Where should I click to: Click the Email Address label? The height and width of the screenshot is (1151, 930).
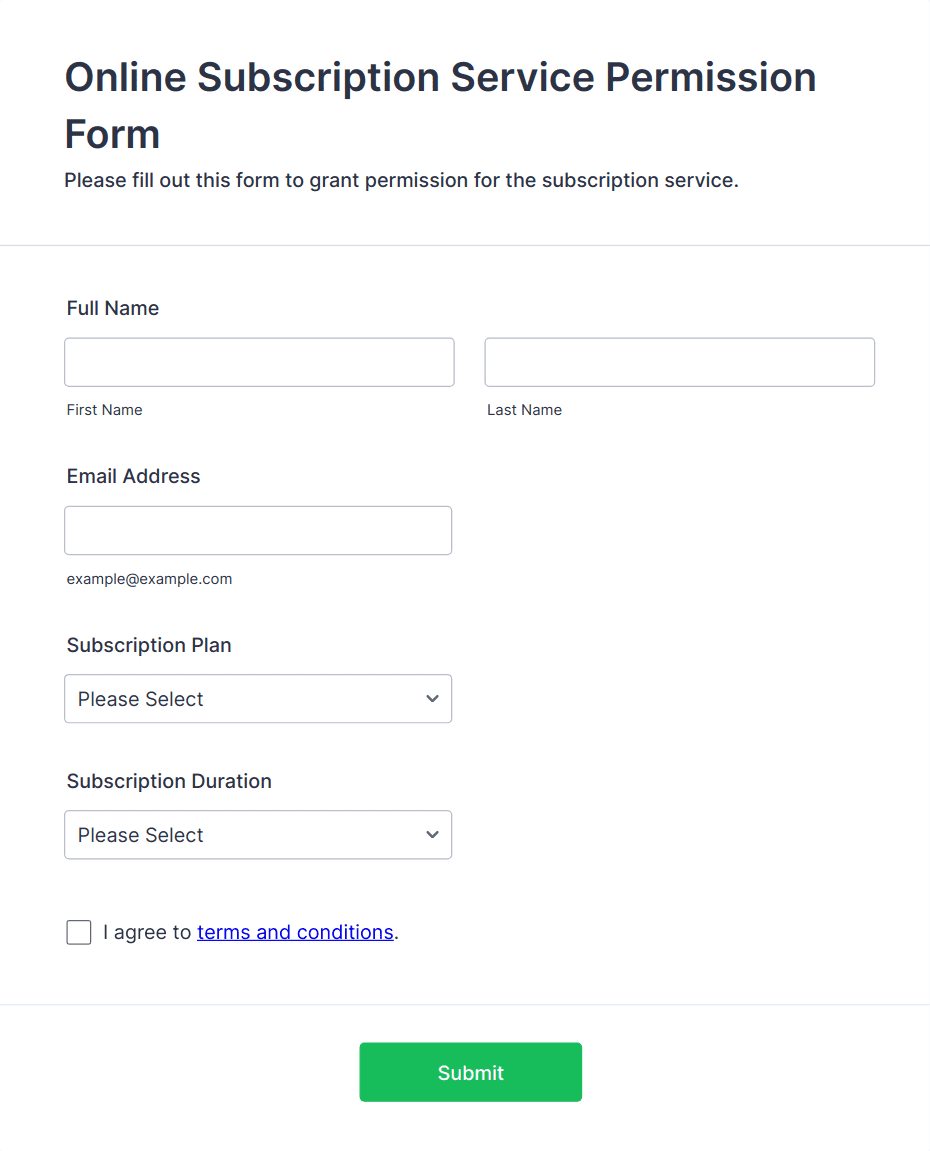[x=133, y=476]
